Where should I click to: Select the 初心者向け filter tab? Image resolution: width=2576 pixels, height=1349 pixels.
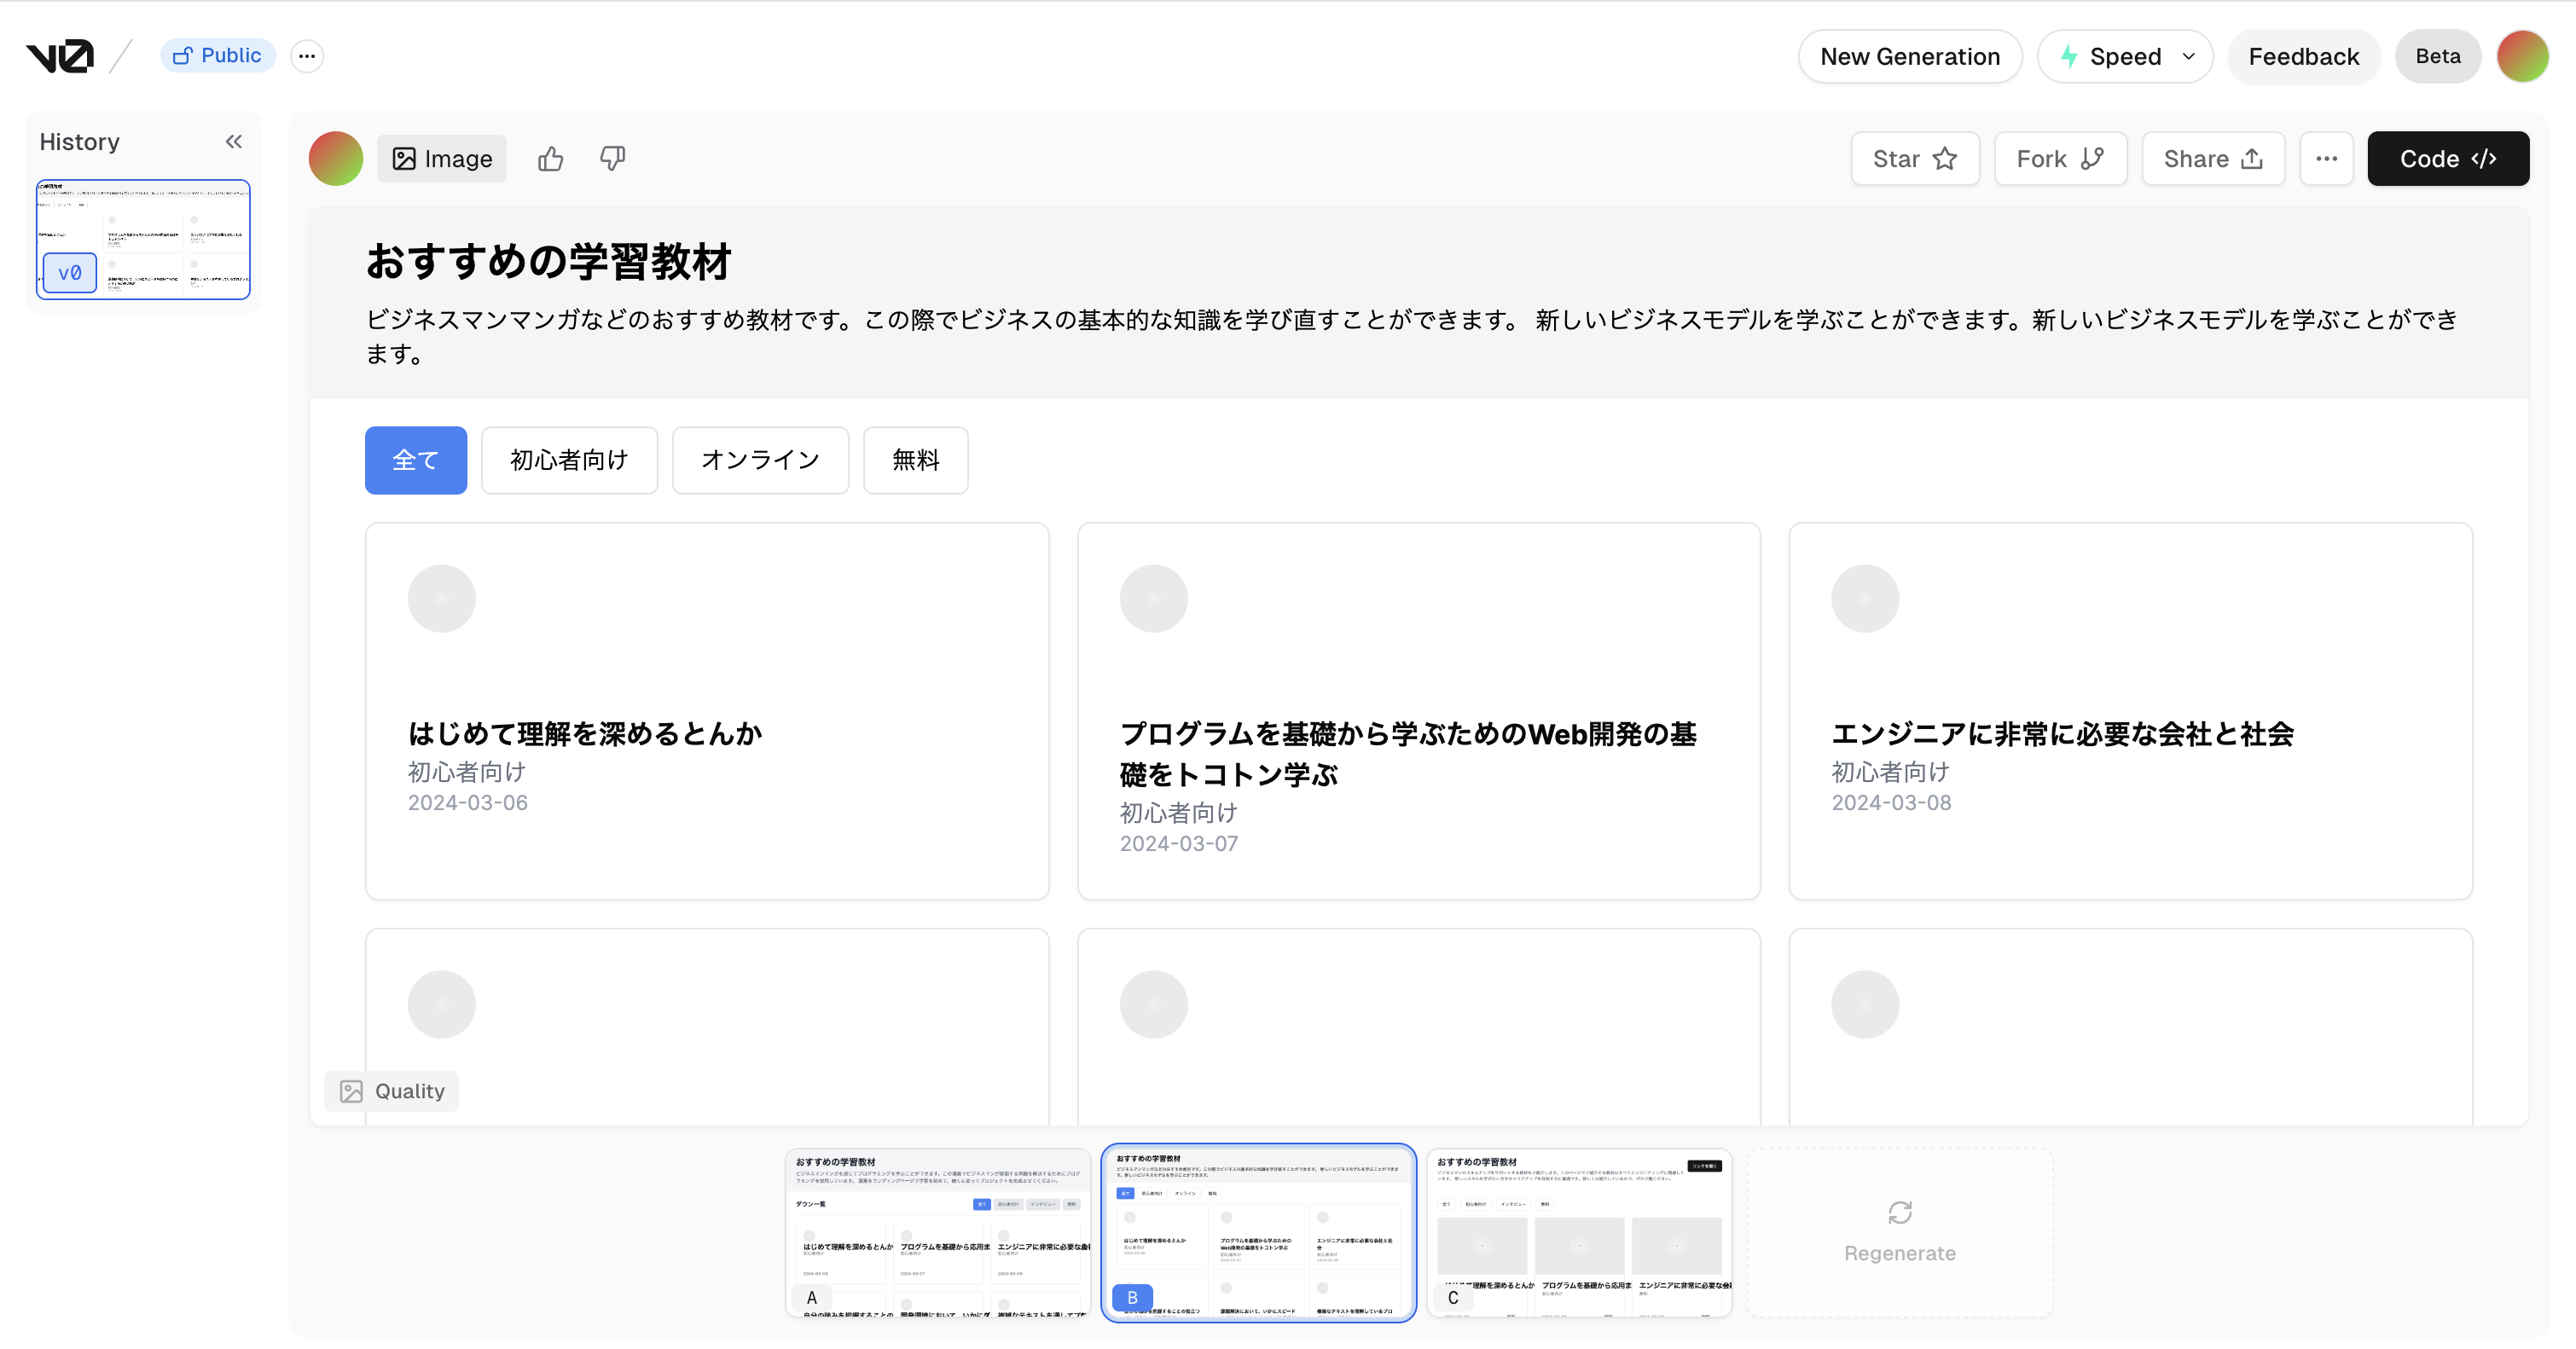pos(569,460)
